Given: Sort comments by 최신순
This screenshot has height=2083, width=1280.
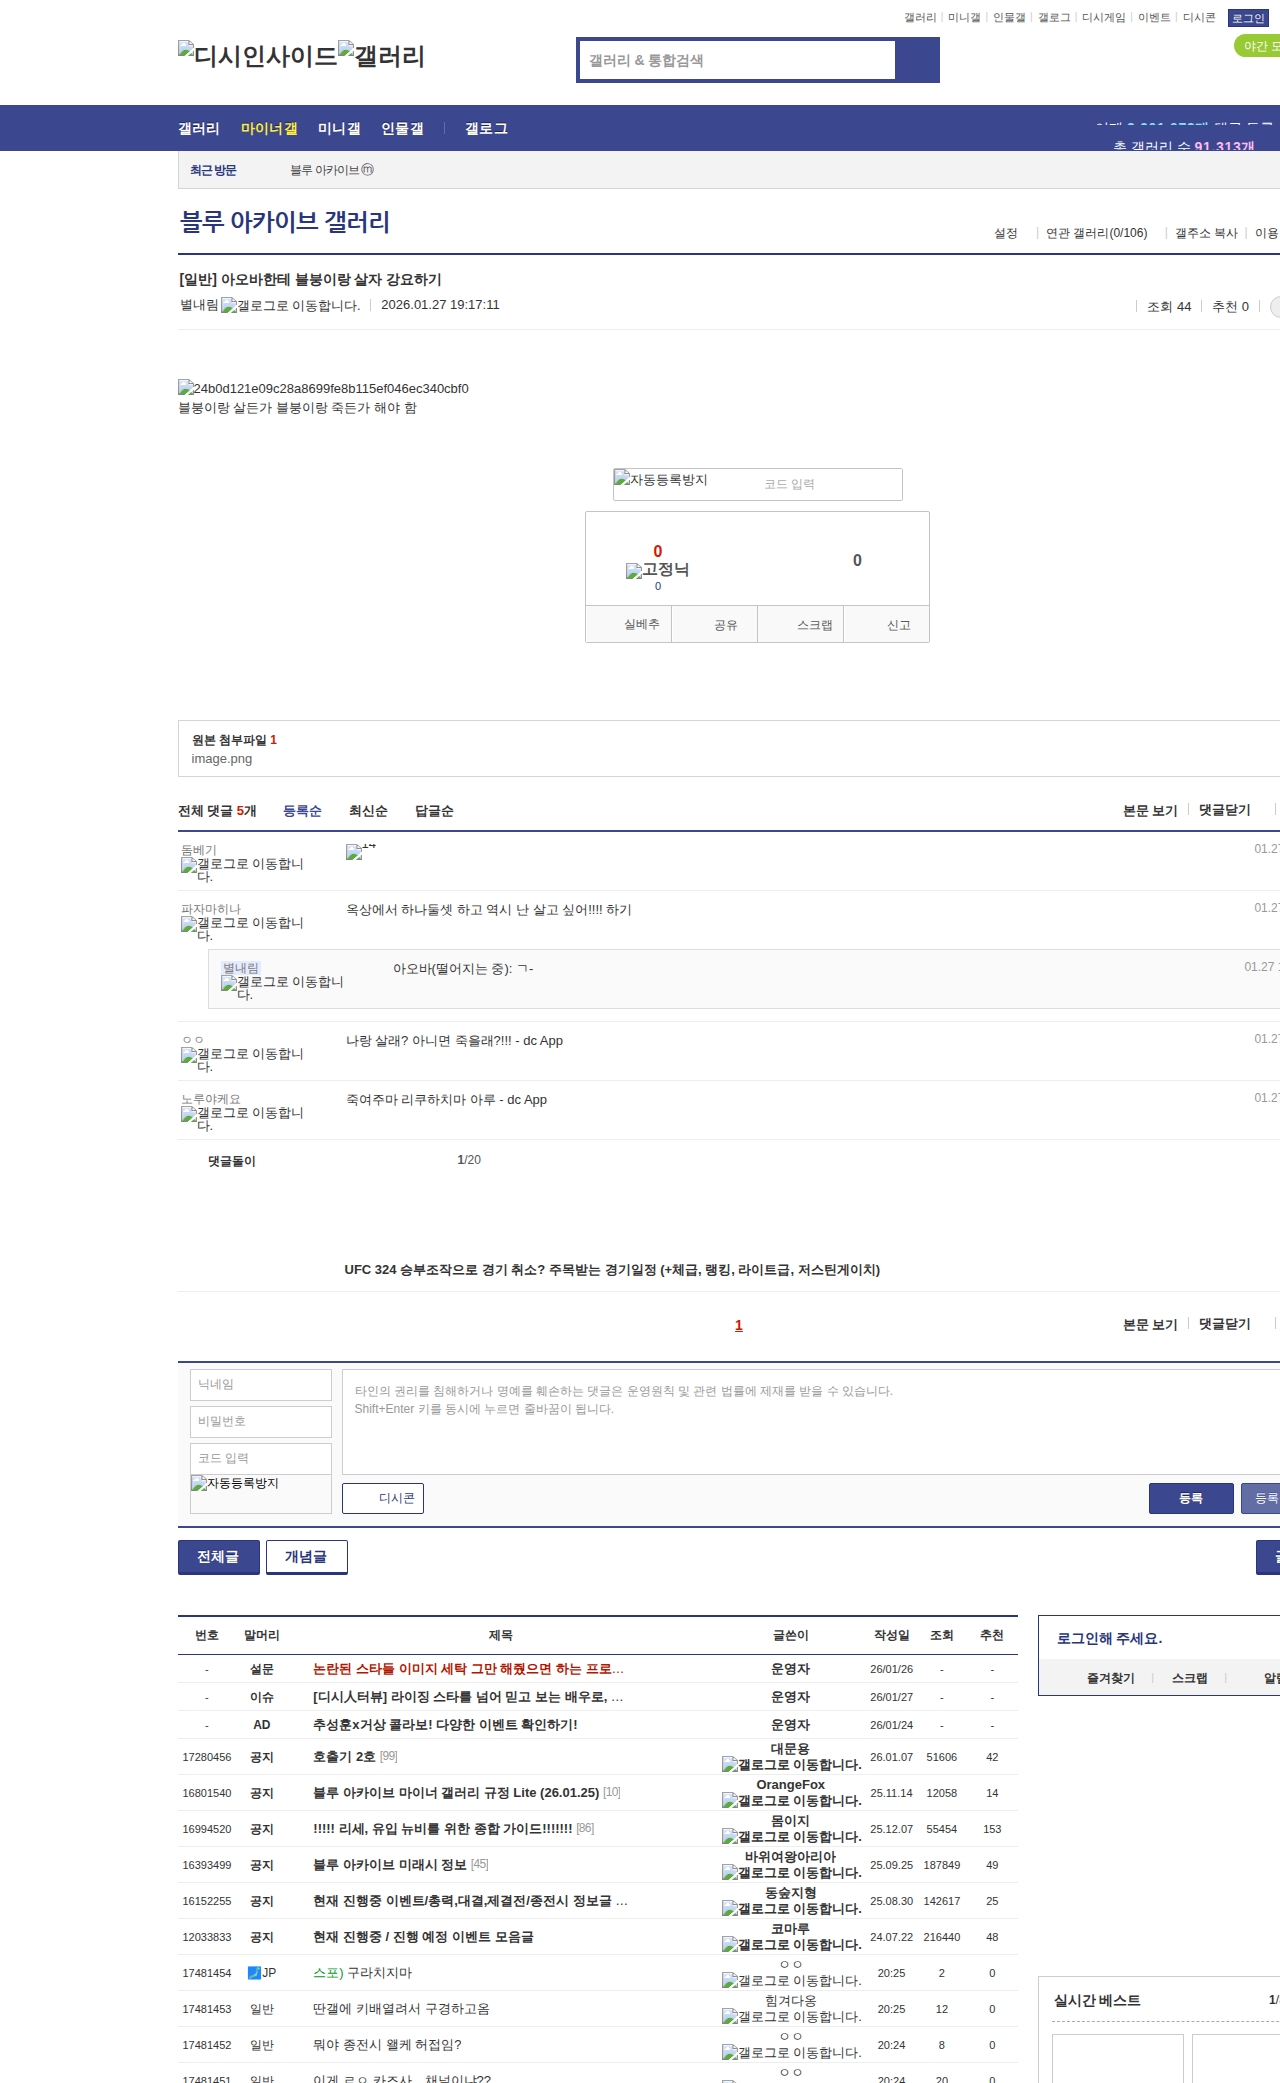Looking at the screenshot, I should (x=368, y=811).
